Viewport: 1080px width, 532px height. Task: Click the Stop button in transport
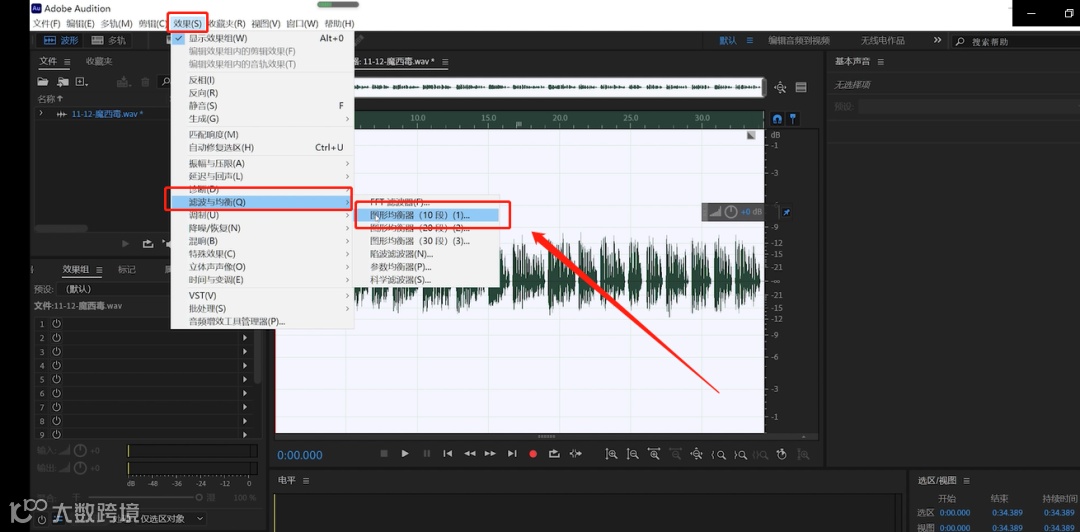[384, 453]
